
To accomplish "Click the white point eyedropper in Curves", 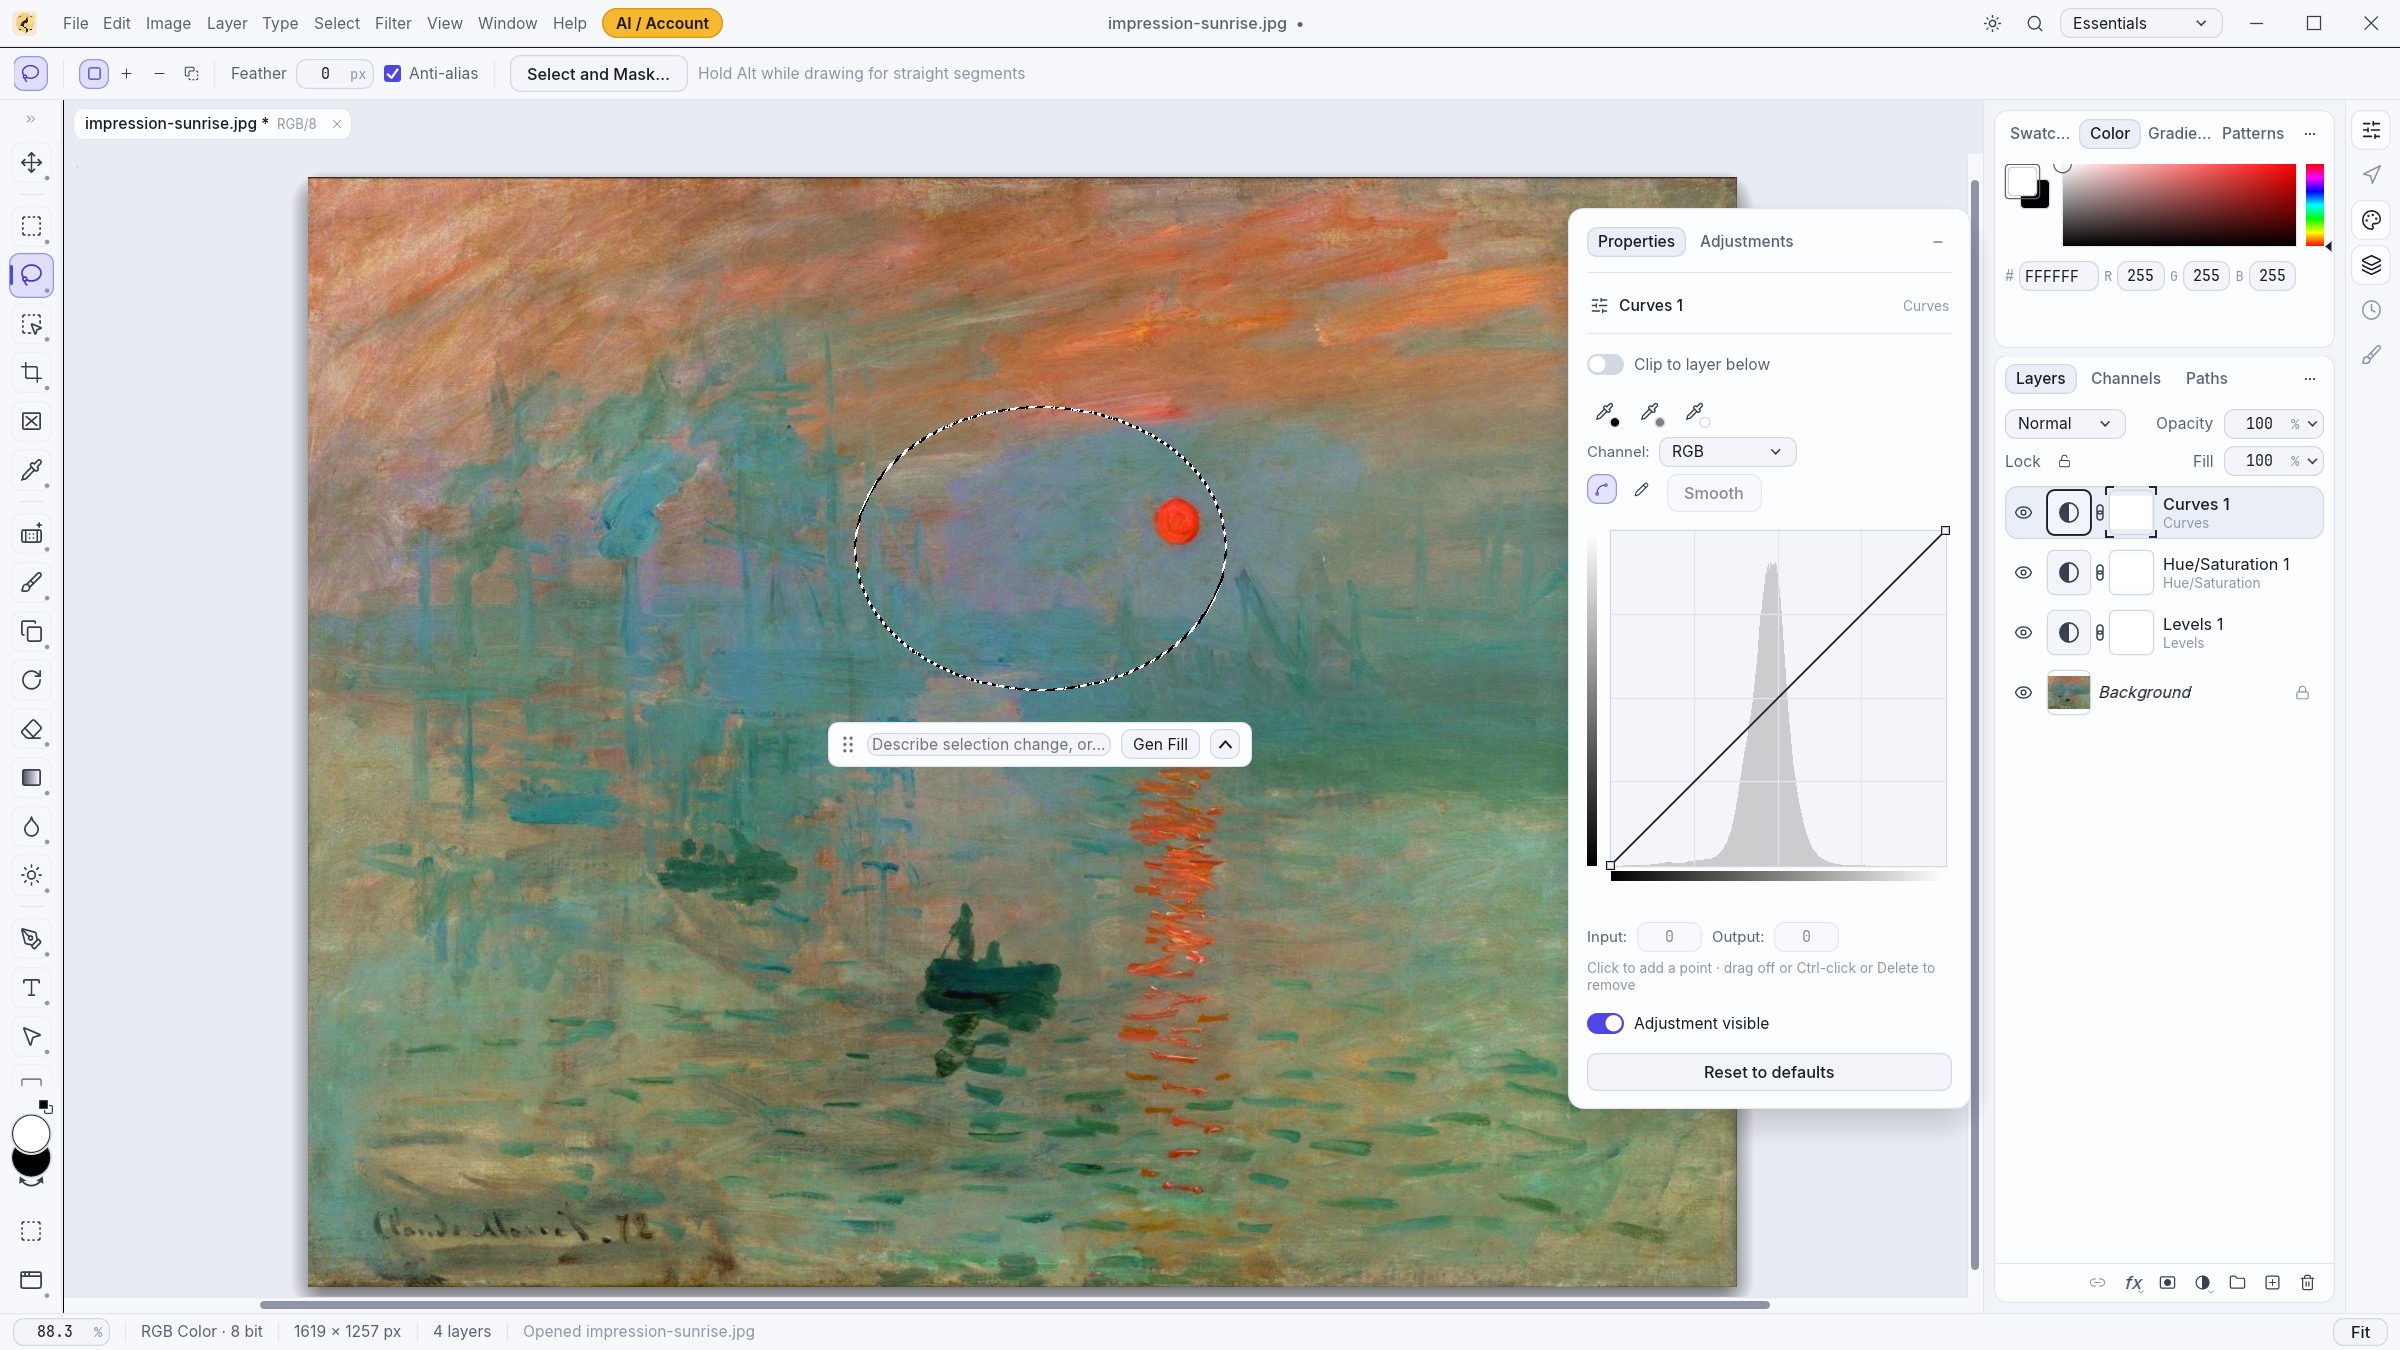I will (x=1695, y=412).
